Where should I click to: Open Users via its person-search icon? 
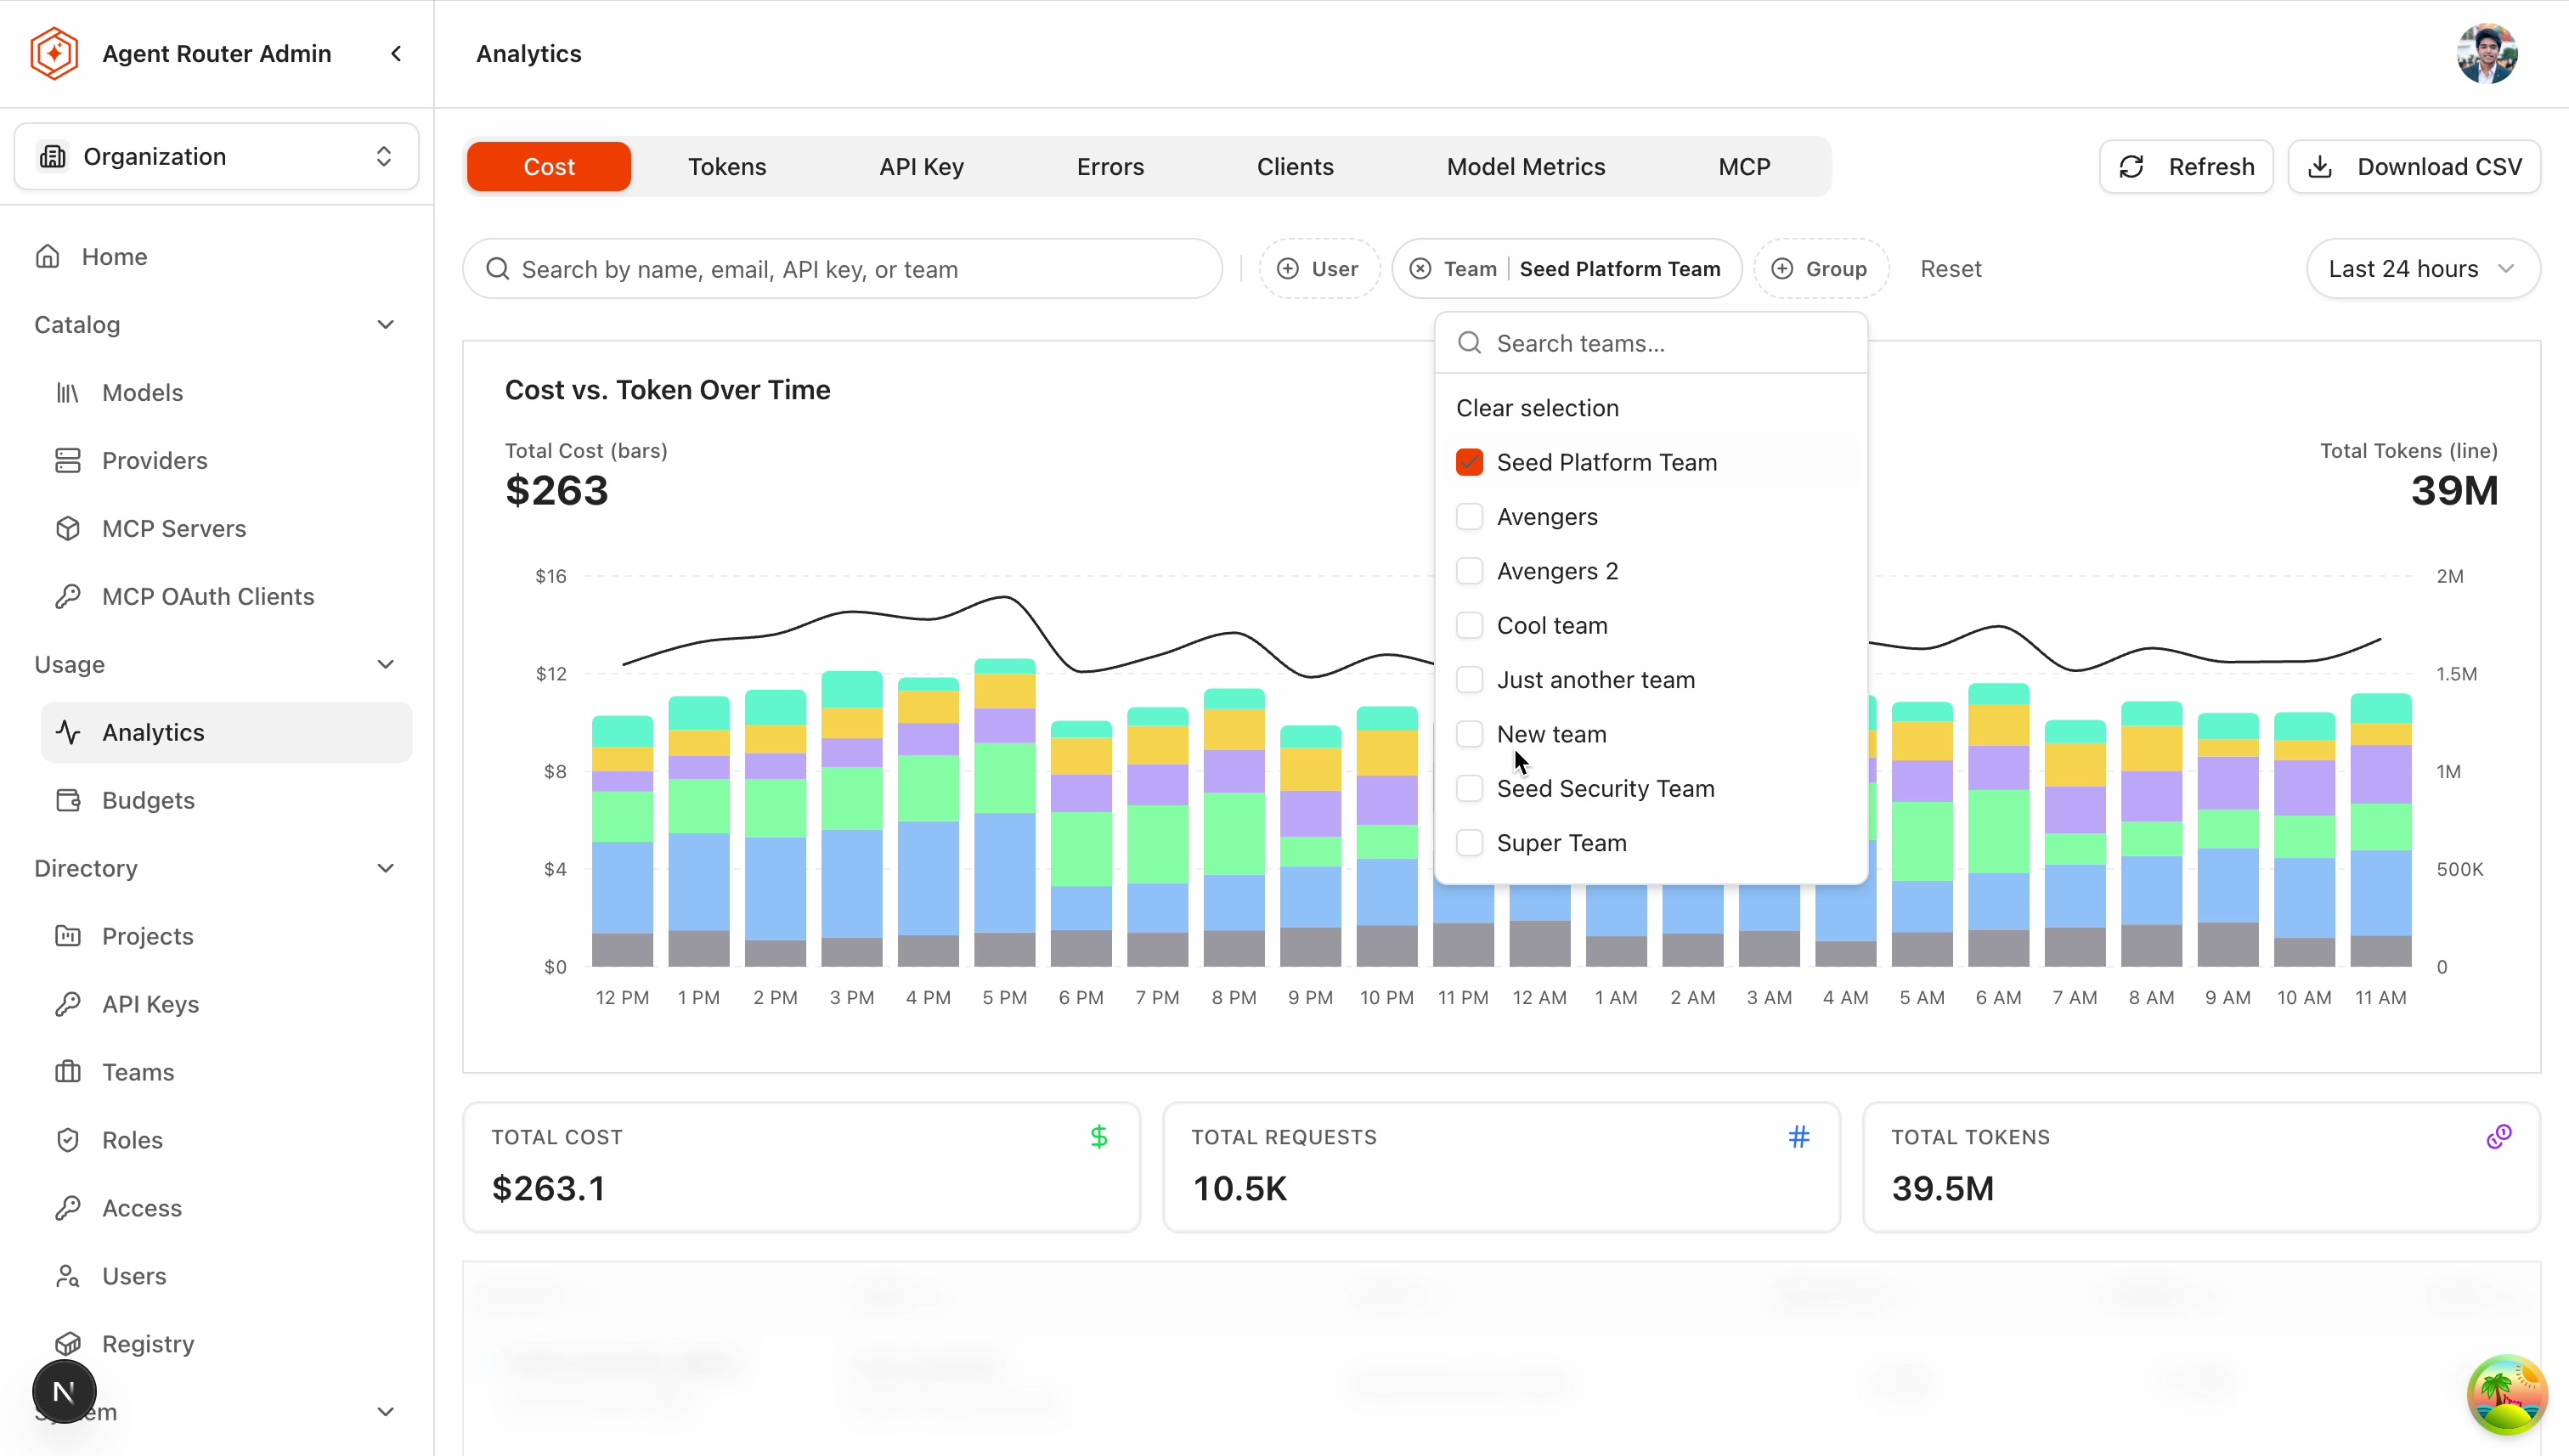click(68, 1277)
